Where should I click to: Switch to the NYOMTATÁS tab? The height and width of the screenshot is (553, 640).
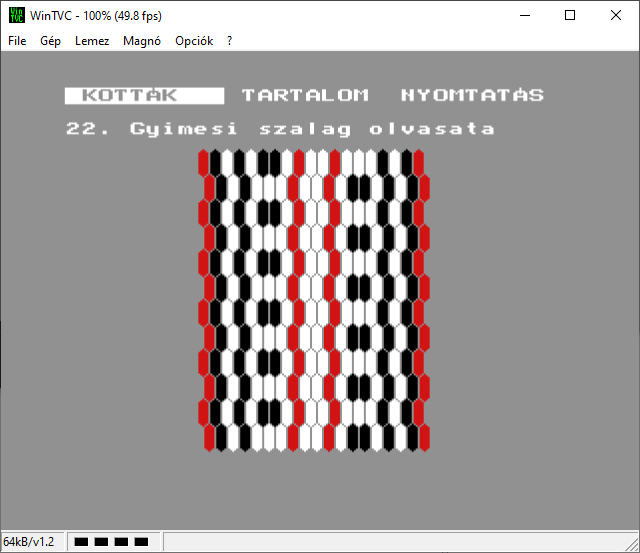472,96
